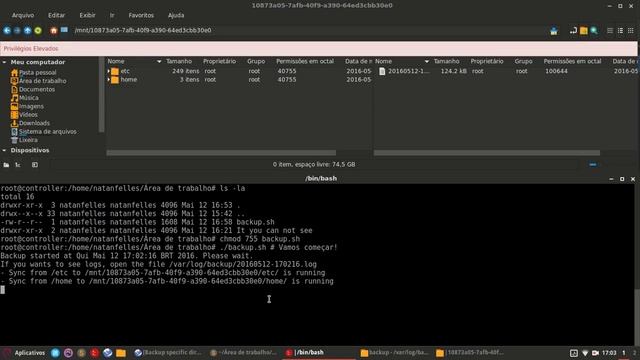Collapse the Dispositivos section
Screen dimensions: 640x360
tap(4, 150)
